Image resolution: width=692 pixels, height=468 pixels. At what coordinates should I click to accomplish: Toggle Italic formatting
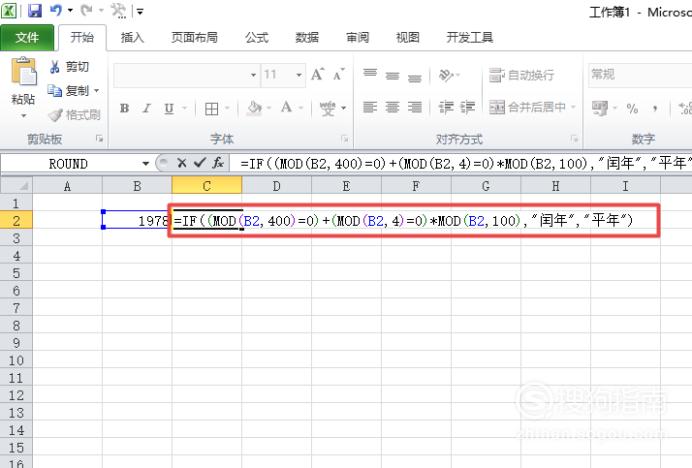point(146,109)
